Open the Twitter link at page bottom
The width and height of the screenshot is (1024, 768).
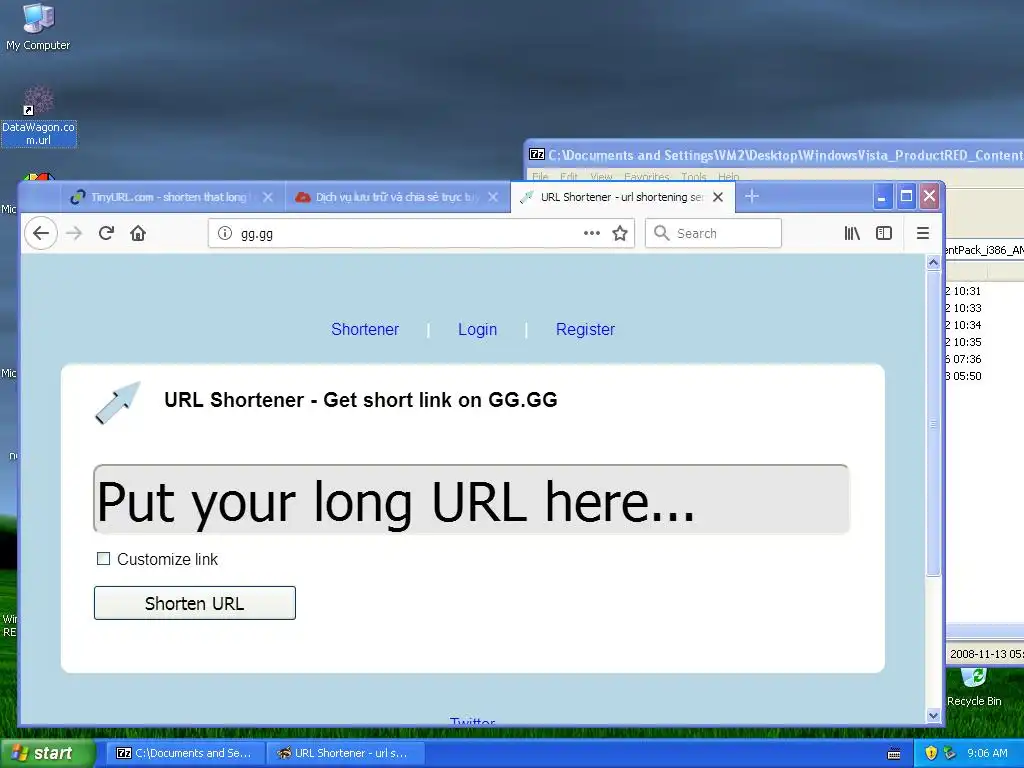(x=472, y=721)
